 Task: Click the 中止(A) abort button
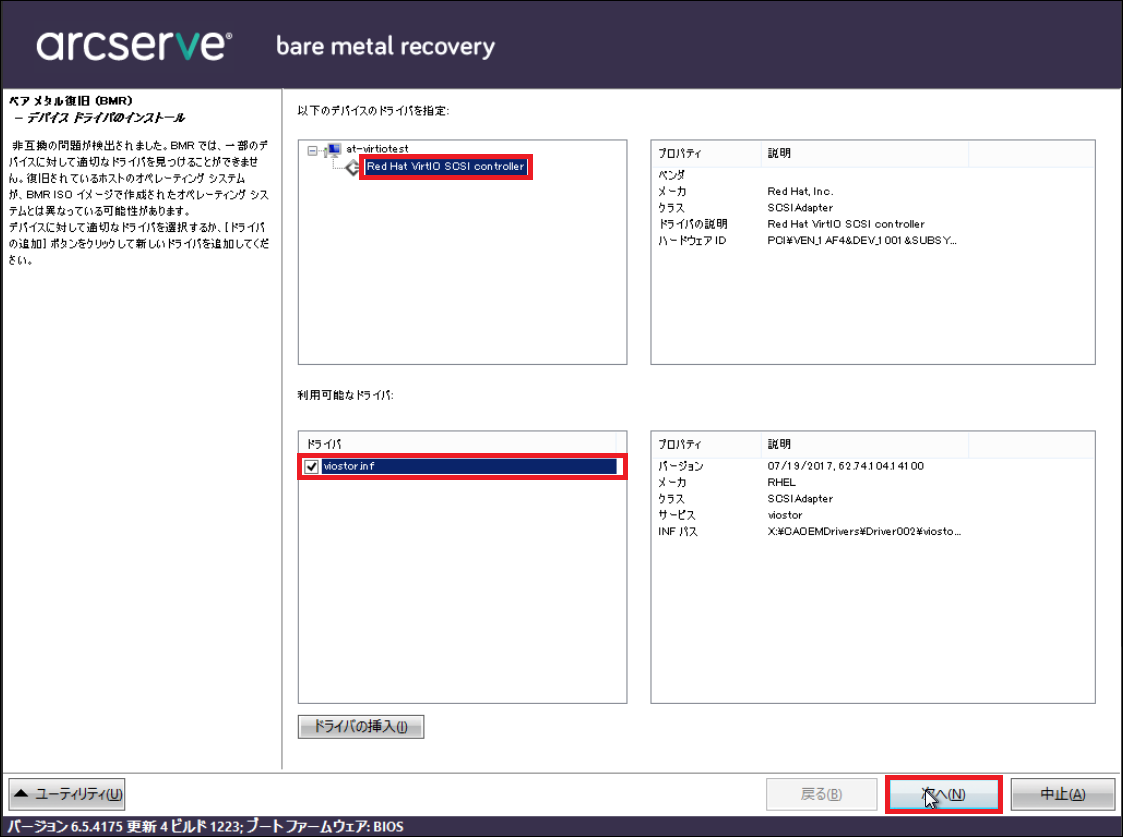1063,794
